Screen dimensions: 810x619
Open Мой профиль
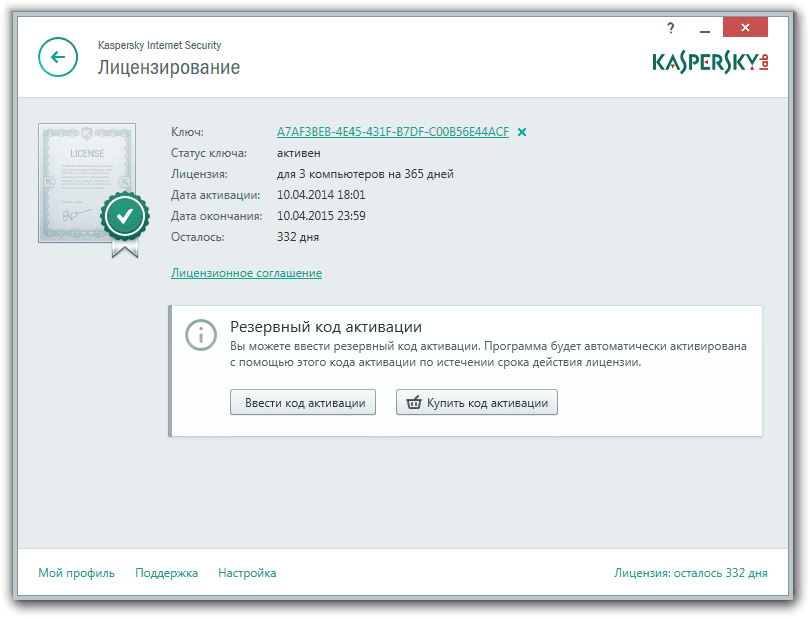click(x=76, y=573)
